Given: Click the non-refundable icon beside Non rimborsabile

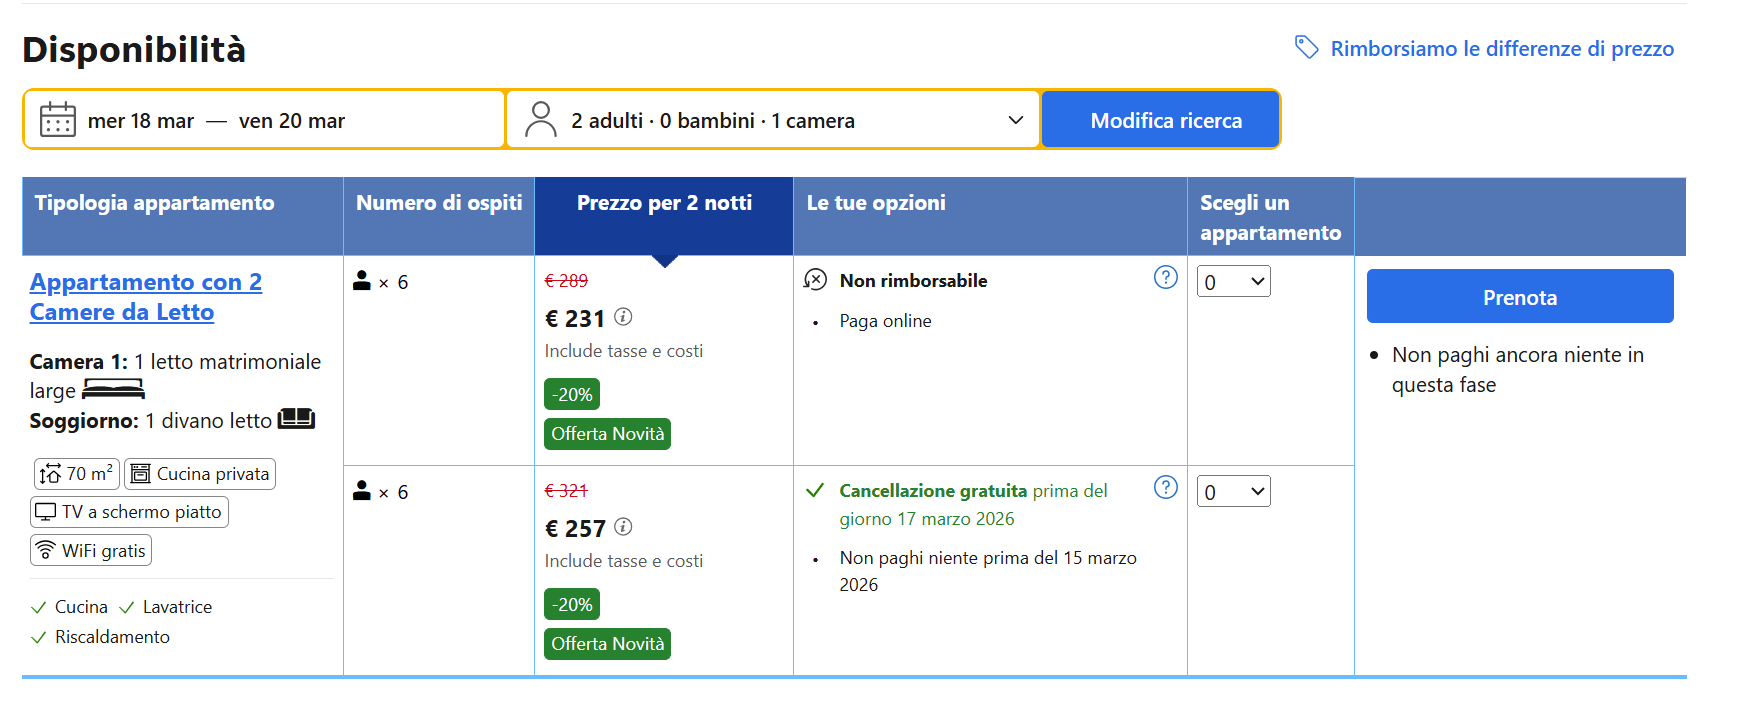Looking at the screenshot, I should coord(815,280).
